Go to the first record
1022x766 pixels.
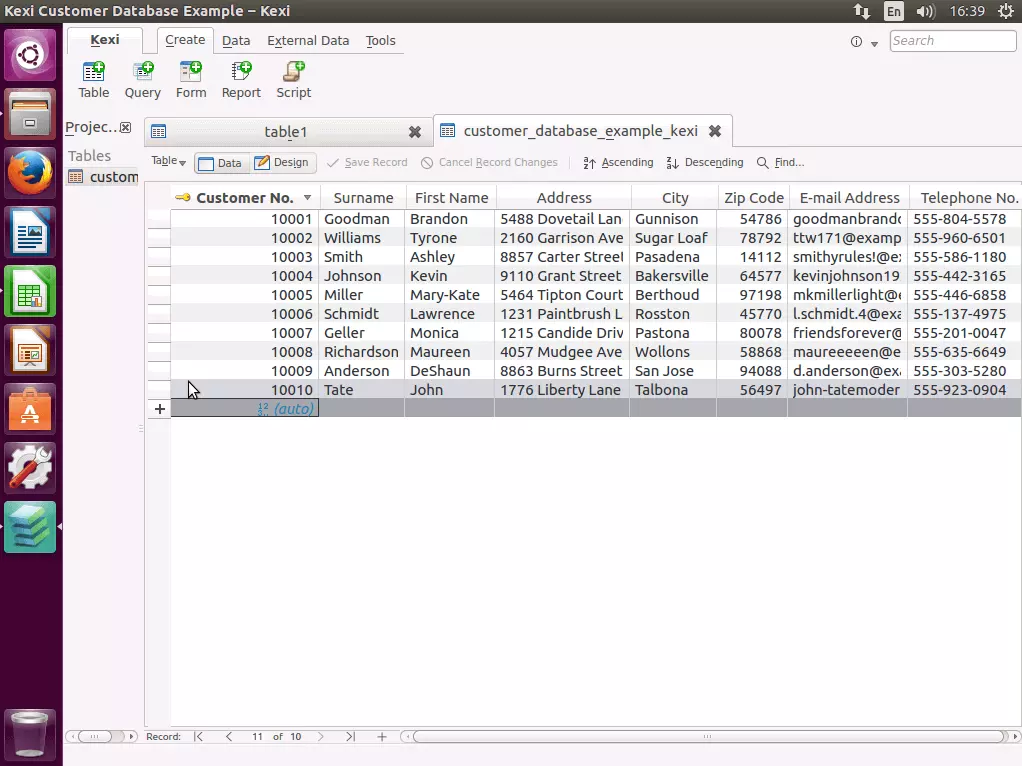coord(199,737)
